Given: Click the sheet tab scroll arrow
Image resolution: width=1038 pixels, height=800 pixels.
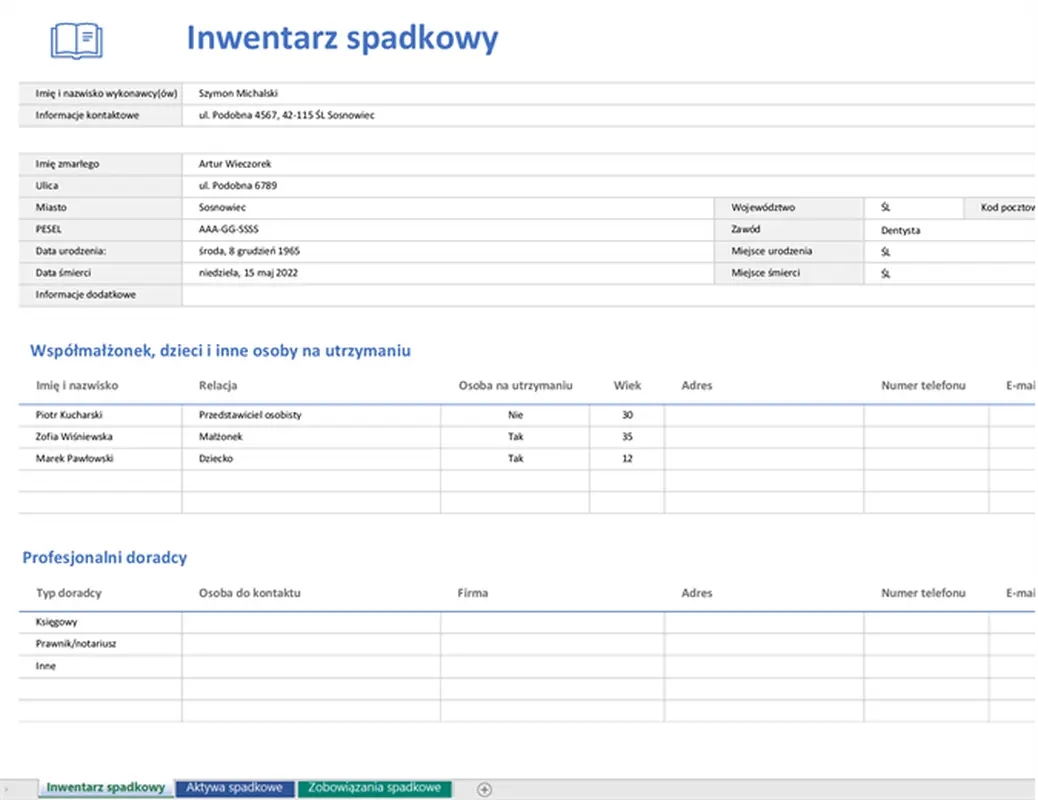Looking at the screenshot, I should [6, 789].
